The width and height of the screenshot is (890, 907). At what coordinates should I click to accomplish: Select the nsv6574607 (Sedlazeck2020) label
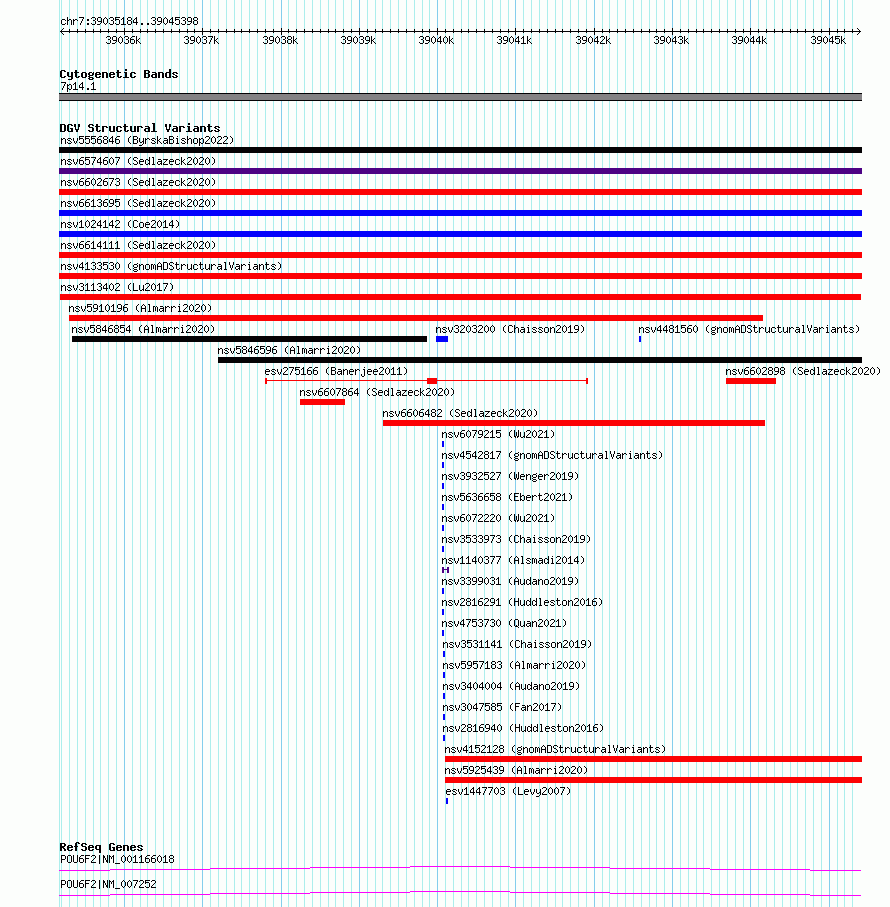pos(138,161)
